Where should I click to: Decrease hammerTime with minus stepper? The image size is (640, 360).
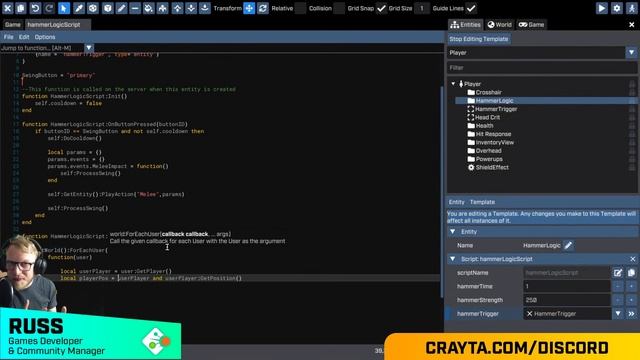coord(618,286)
